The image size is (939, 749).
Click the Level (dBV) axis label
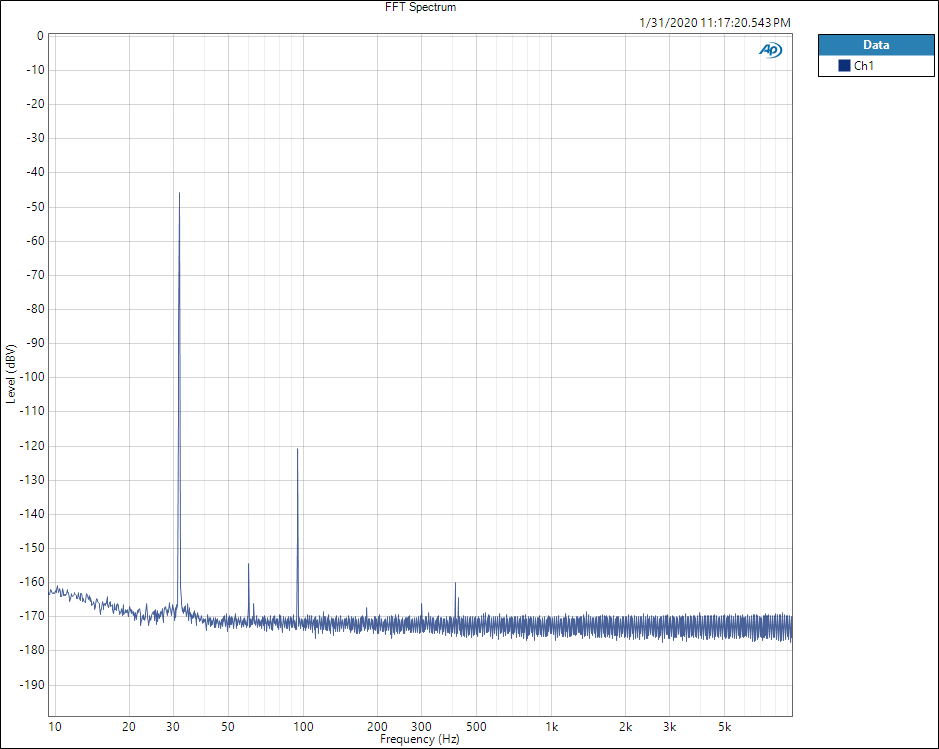pyautogui.click(x=11, y=374)
